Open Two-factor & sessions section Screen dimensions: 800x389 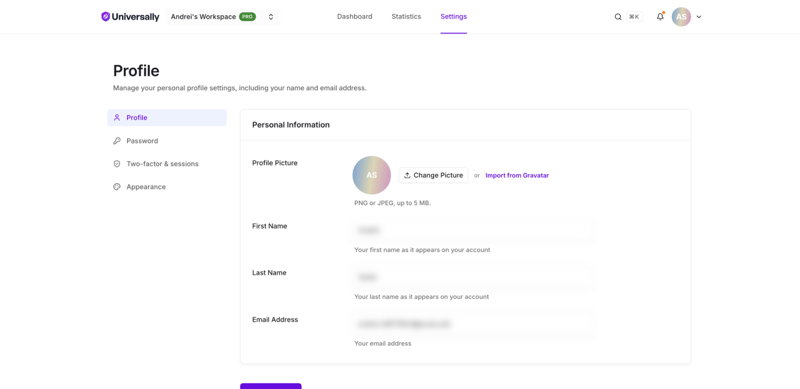[167, 164]
